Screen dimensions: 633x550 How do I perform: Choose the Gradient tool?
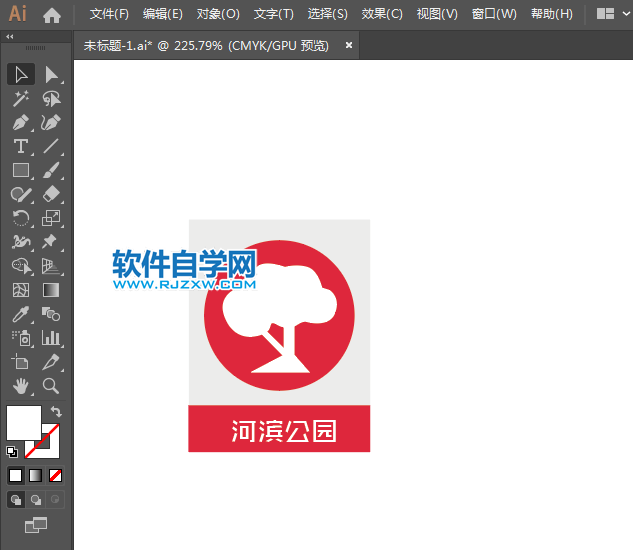click(x=51, y=290)
